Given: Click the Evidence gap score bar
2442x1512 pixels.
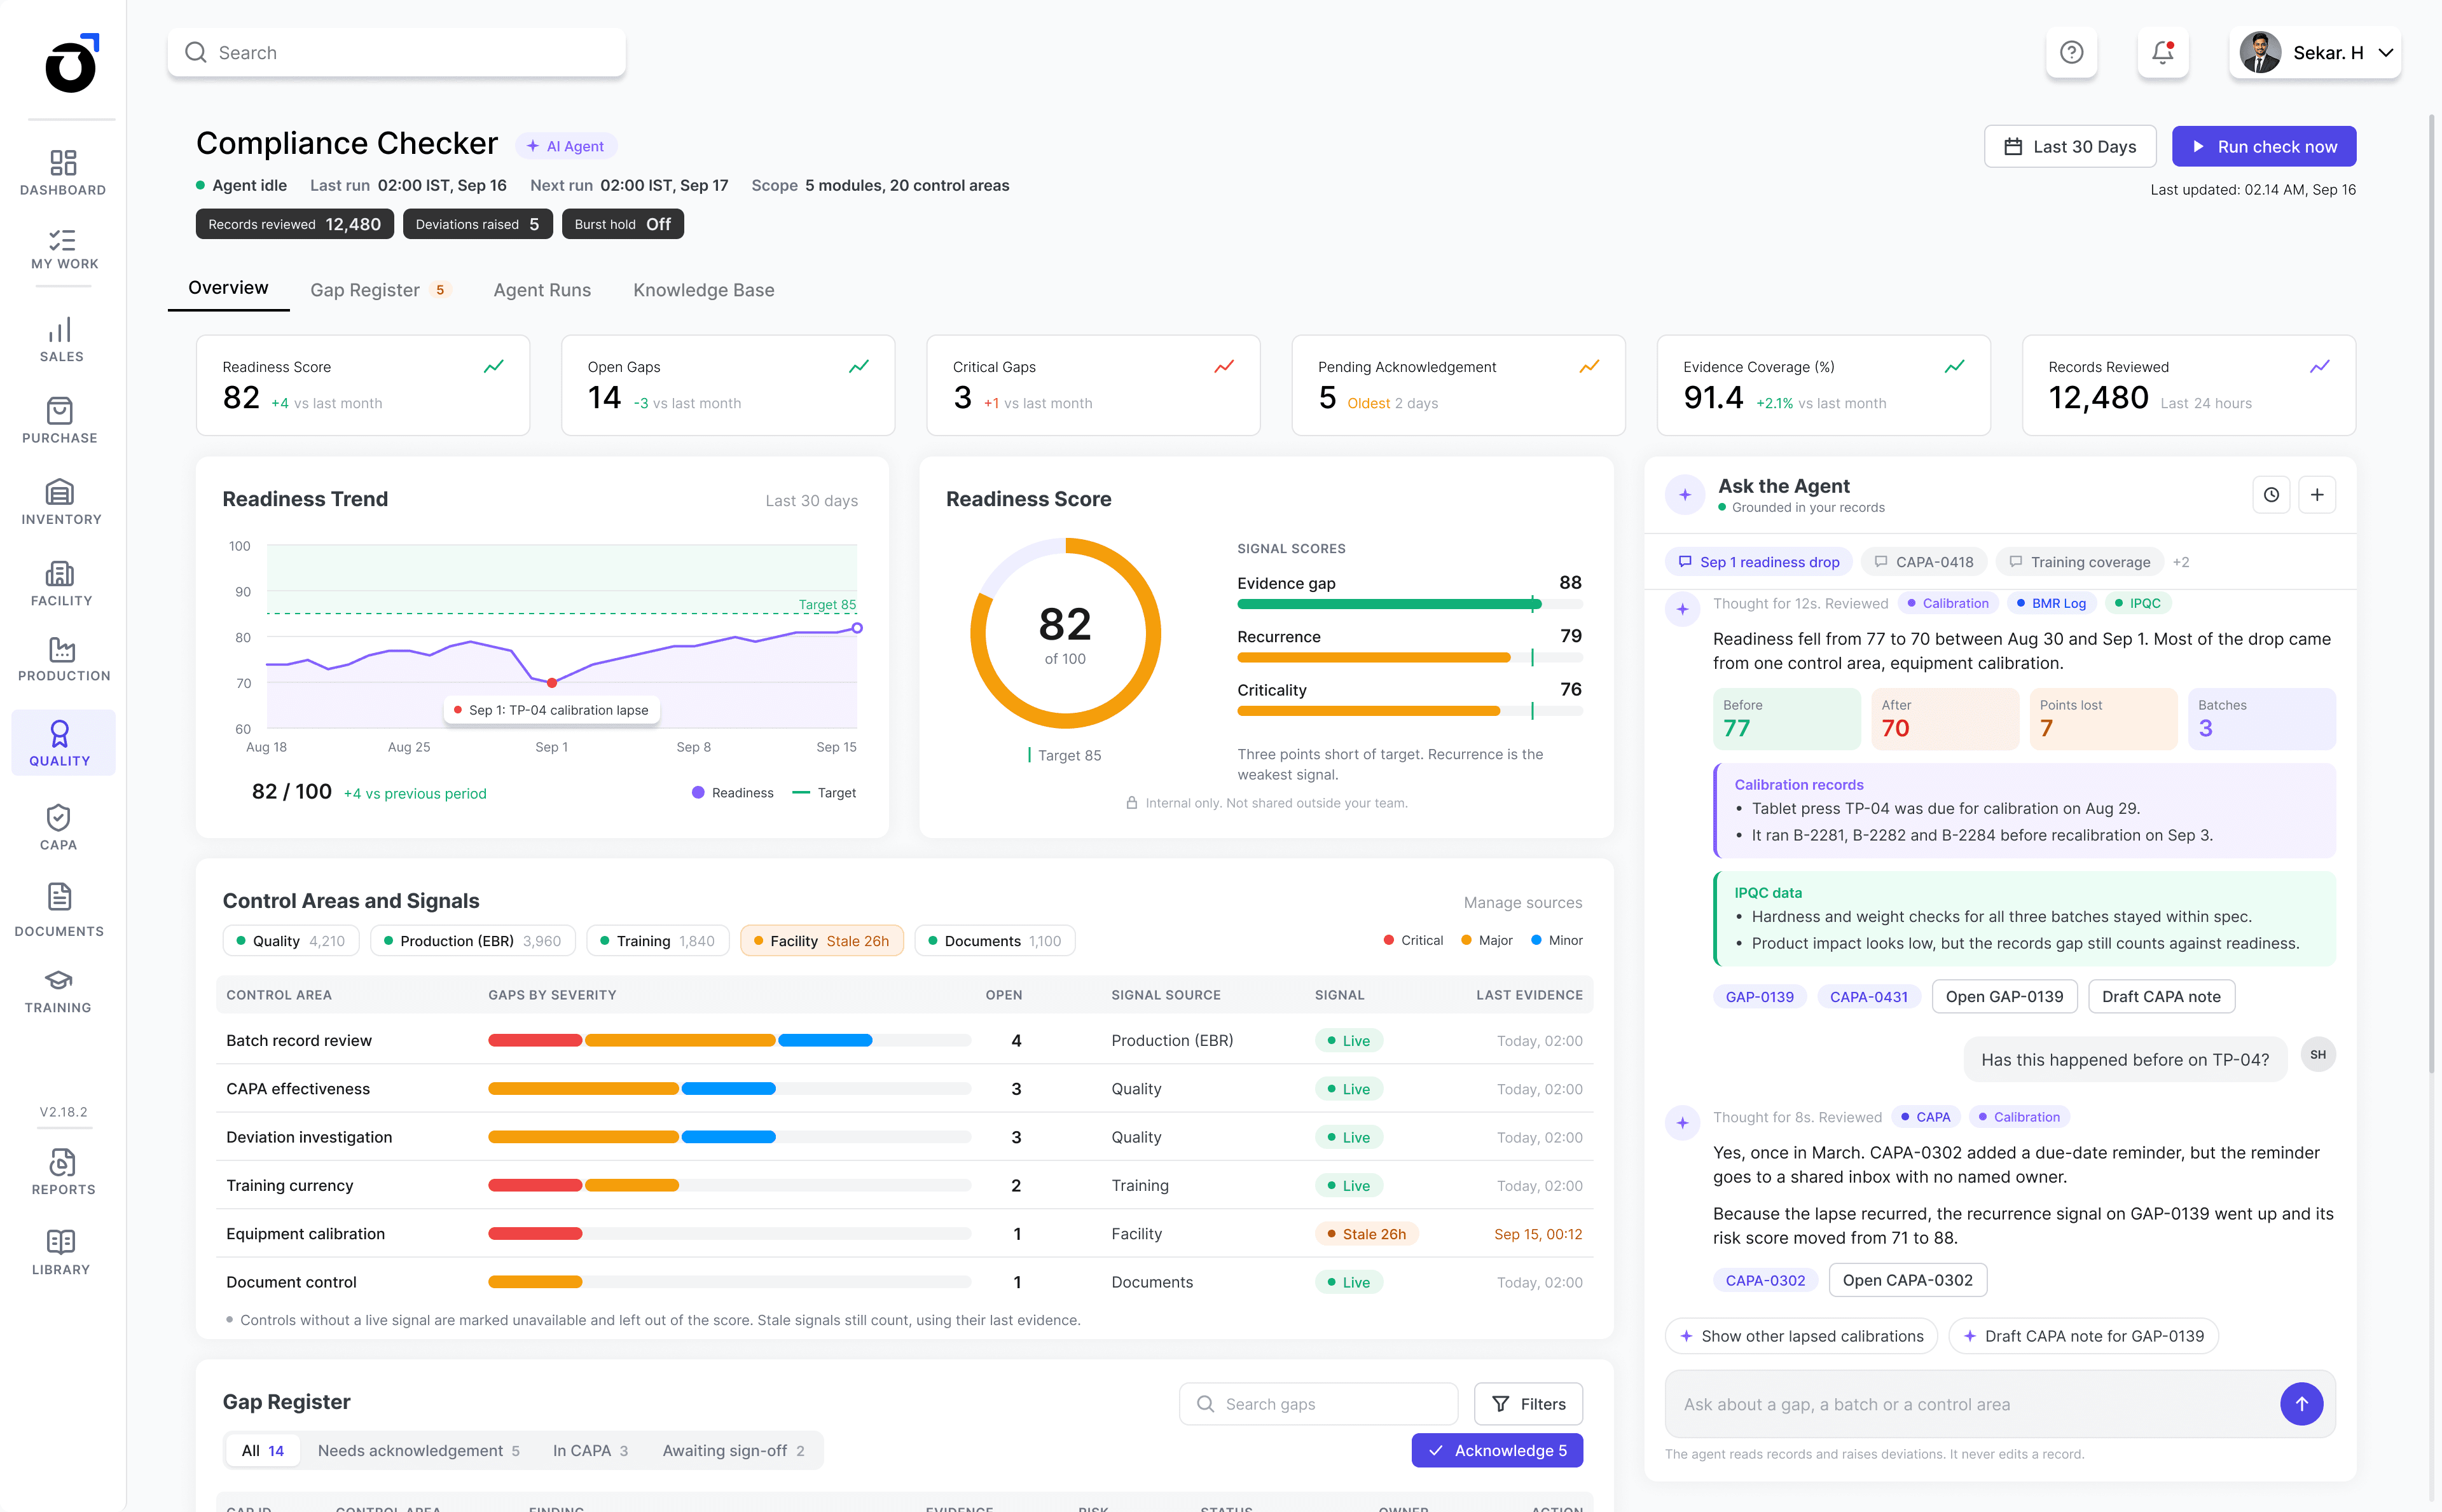Looking at the screenshot, I should pyautogui.click(x=1409, y=604).
